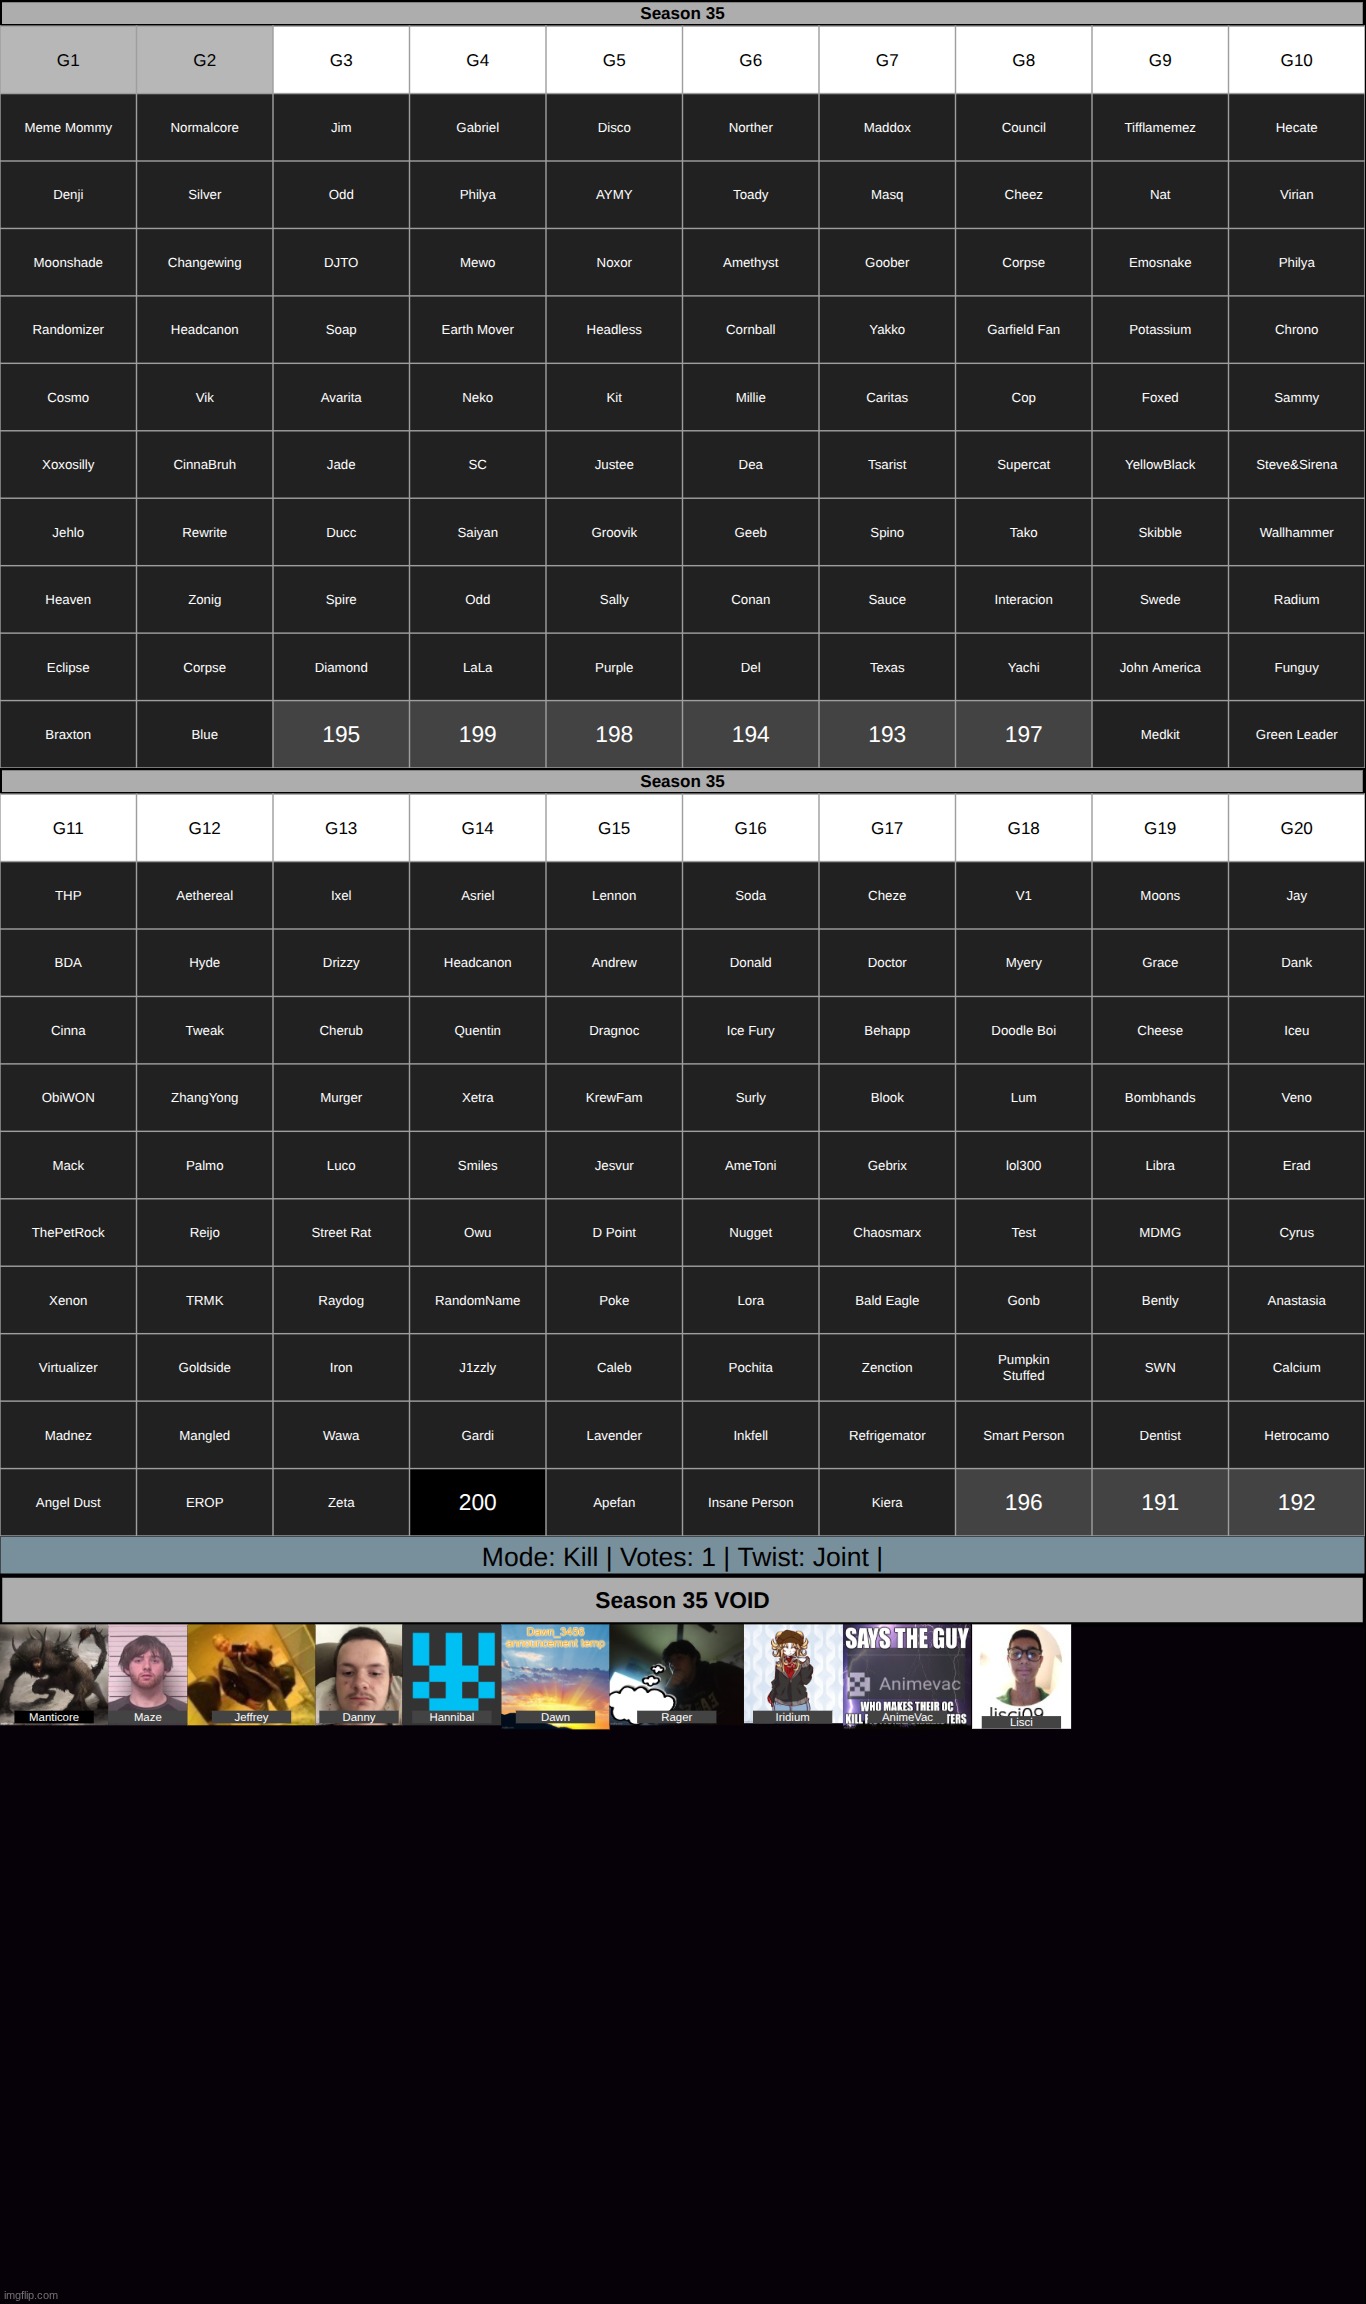
Task: Click the Rager avatar image
Action: (x=676, y=1673)
